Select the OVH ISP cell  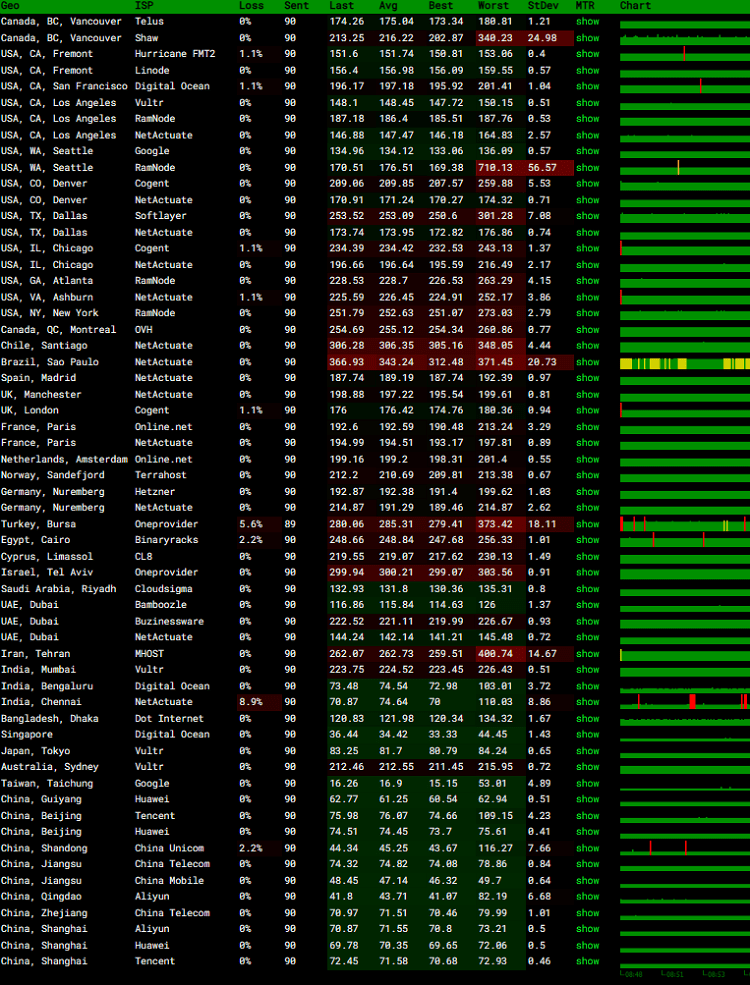point(143,330)
